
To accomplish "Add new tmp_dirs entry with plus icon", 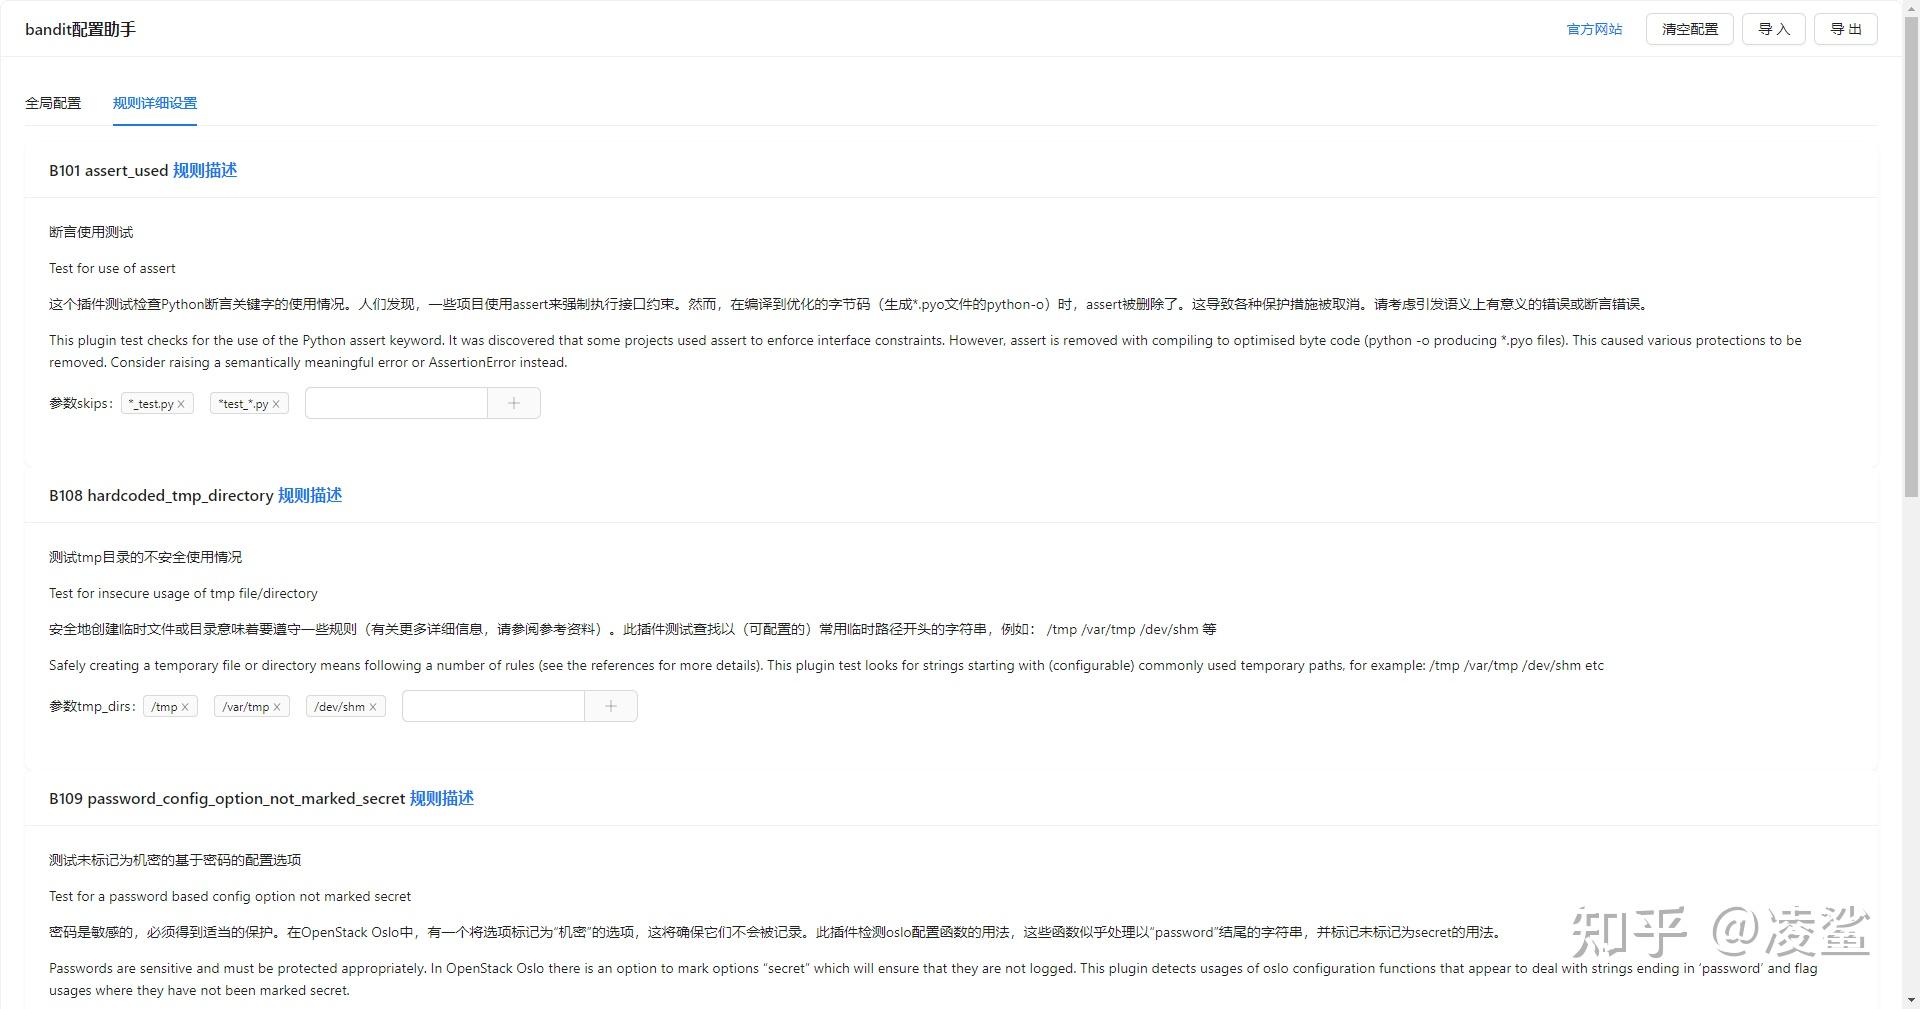I will pyautogui.click(x=611, y=706).
